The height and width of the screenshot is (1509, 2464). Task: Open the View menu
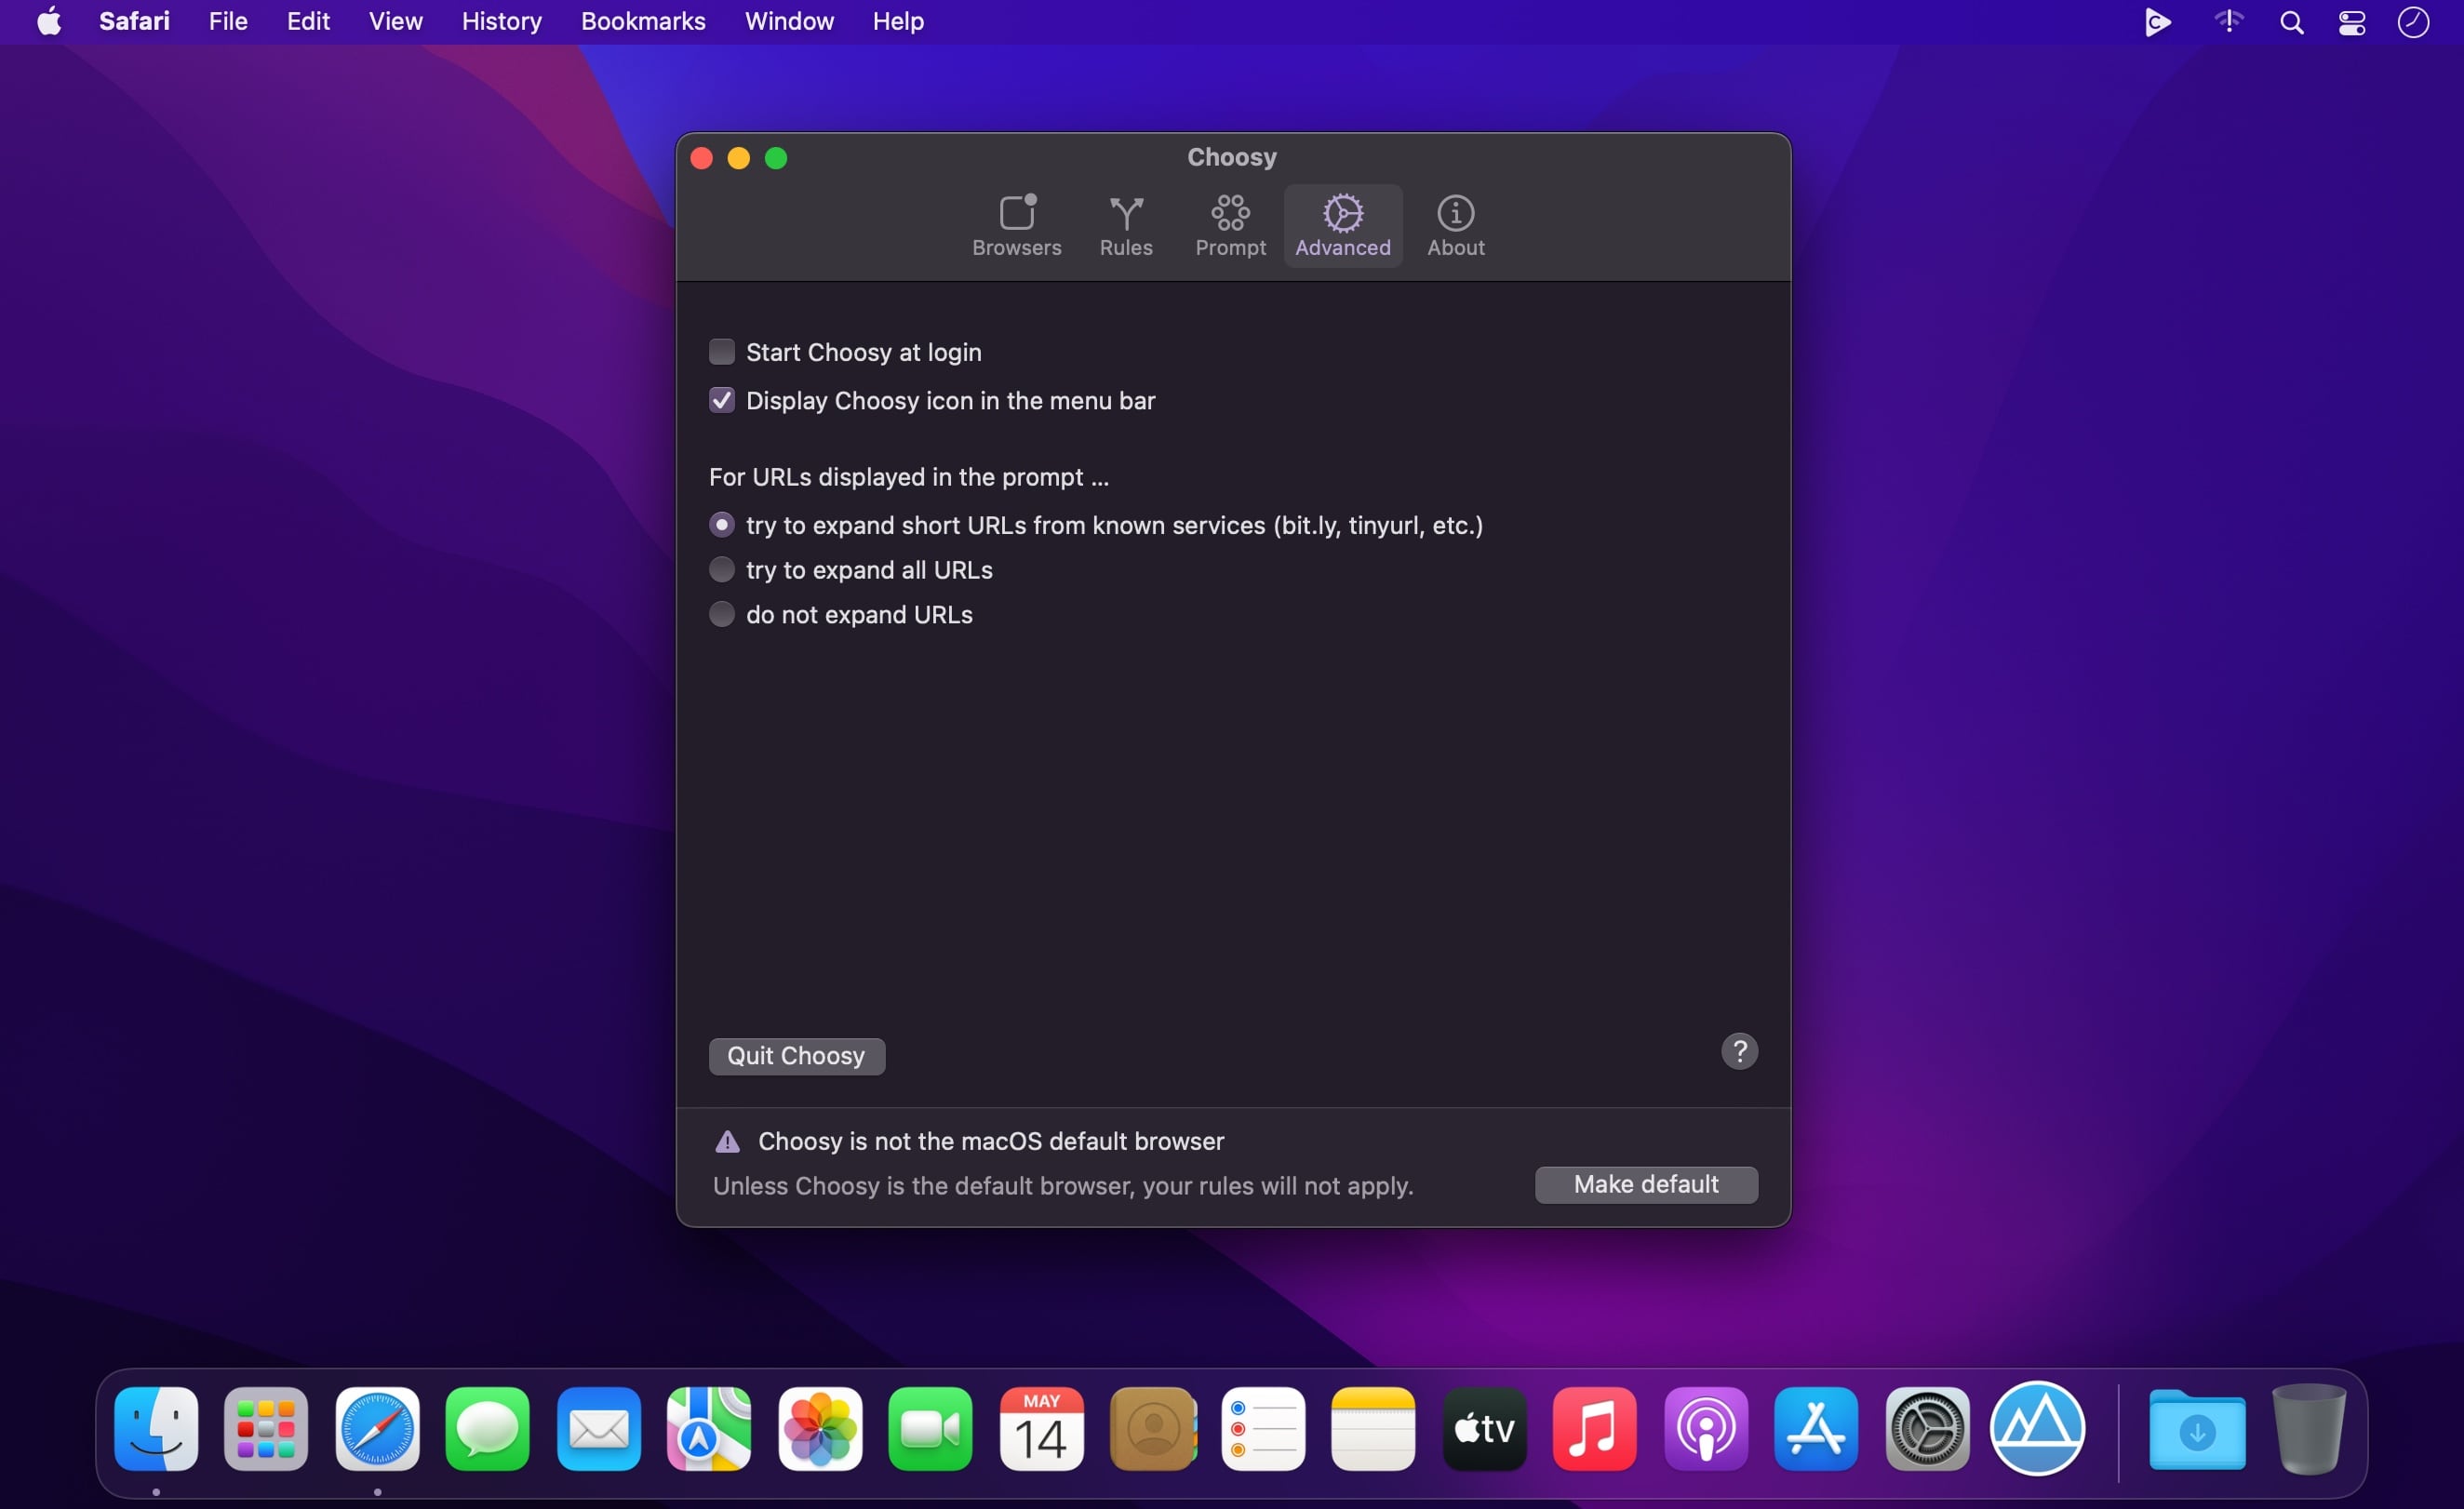(395, 21)
